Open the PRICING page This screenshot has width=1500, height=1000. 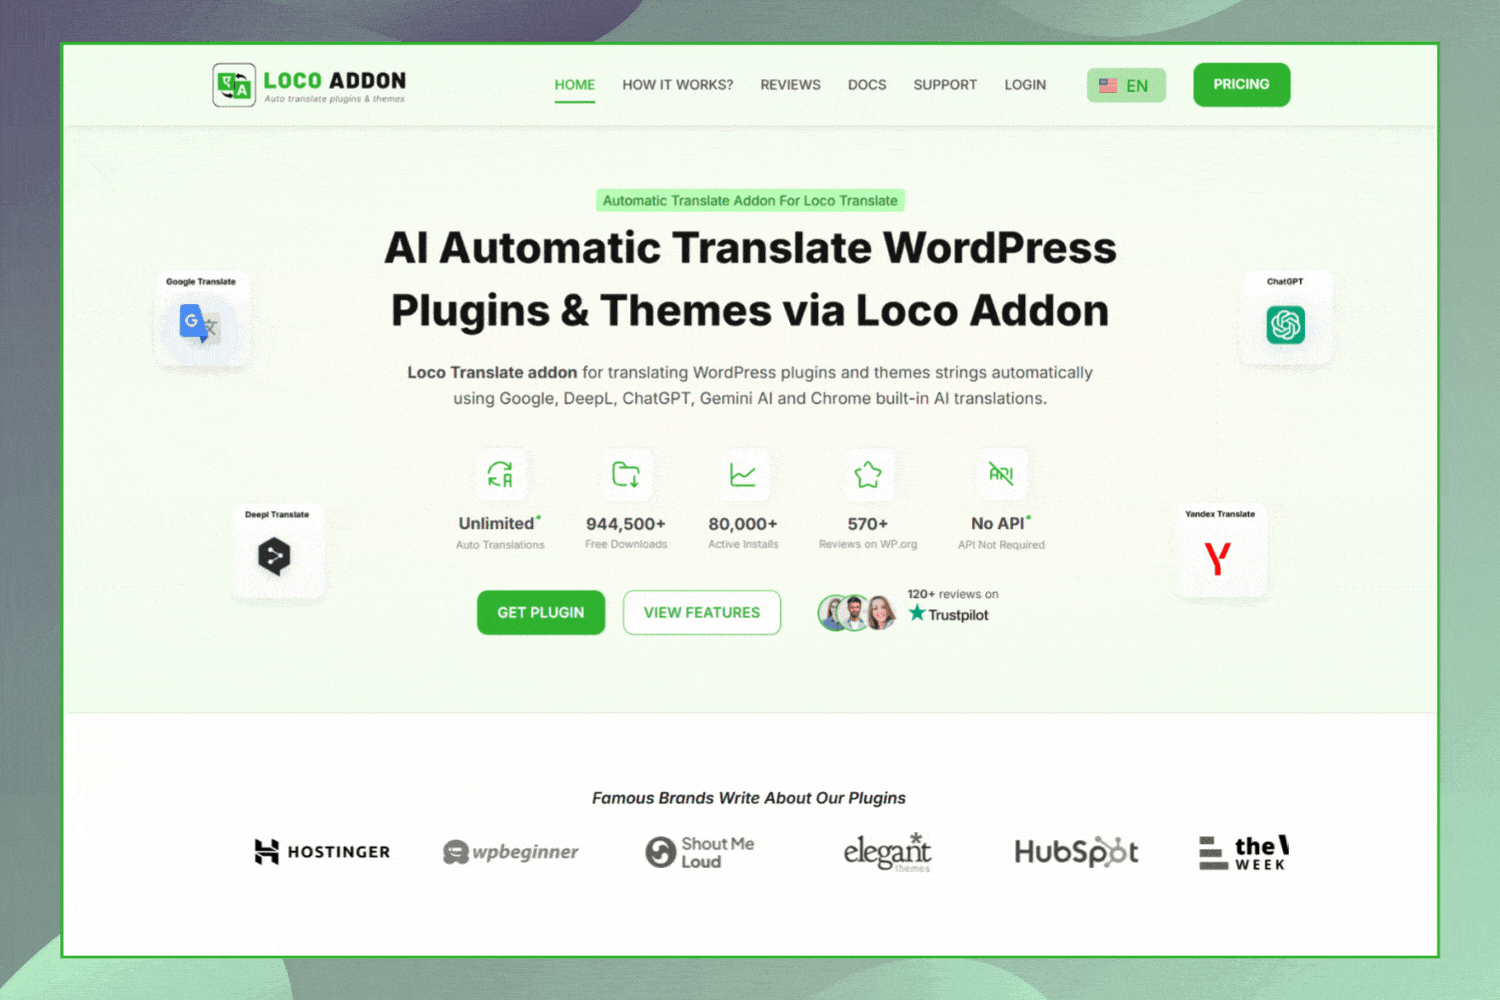pyautogui.click(x=1241, y=85)
